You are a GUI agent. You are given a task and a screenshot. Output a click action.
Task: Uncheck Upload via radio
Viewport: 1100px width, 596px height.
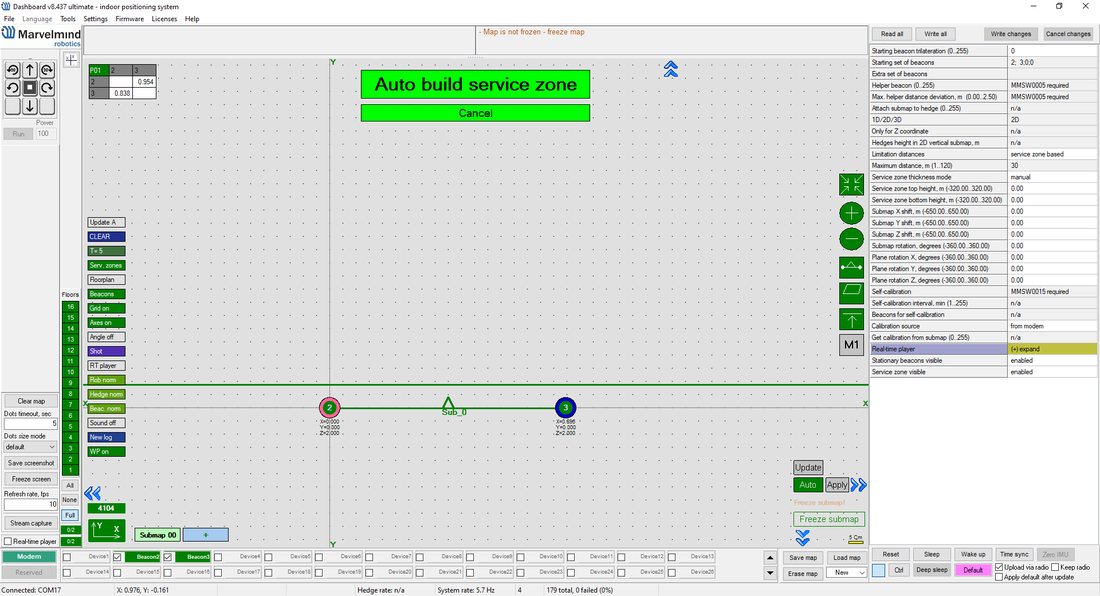click(999, 567)
